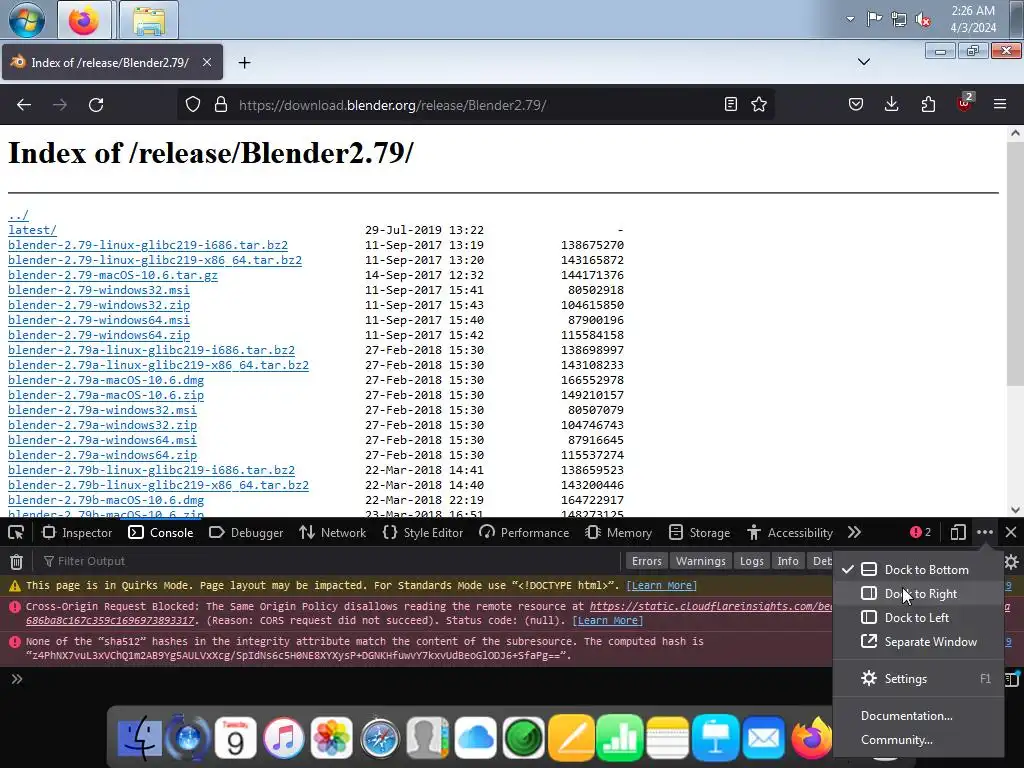The image size is (1024, 768).
Task: Open the Storage tab
Action: click(x=699, y=533)
